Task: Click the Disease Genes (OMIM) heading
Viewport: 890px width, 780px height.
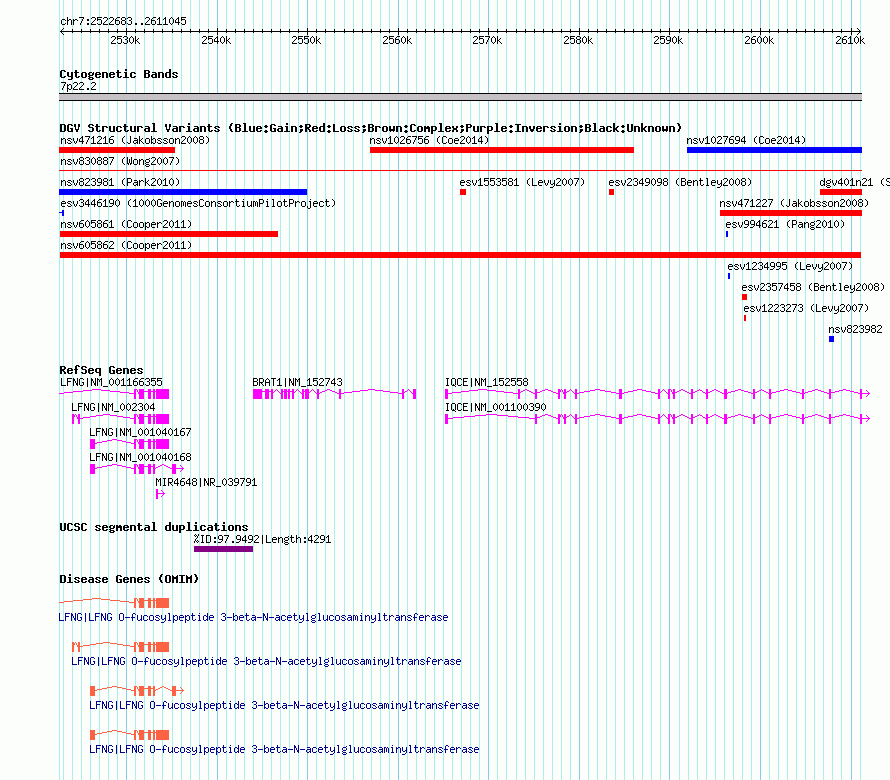Action: (x=129, y=579)
